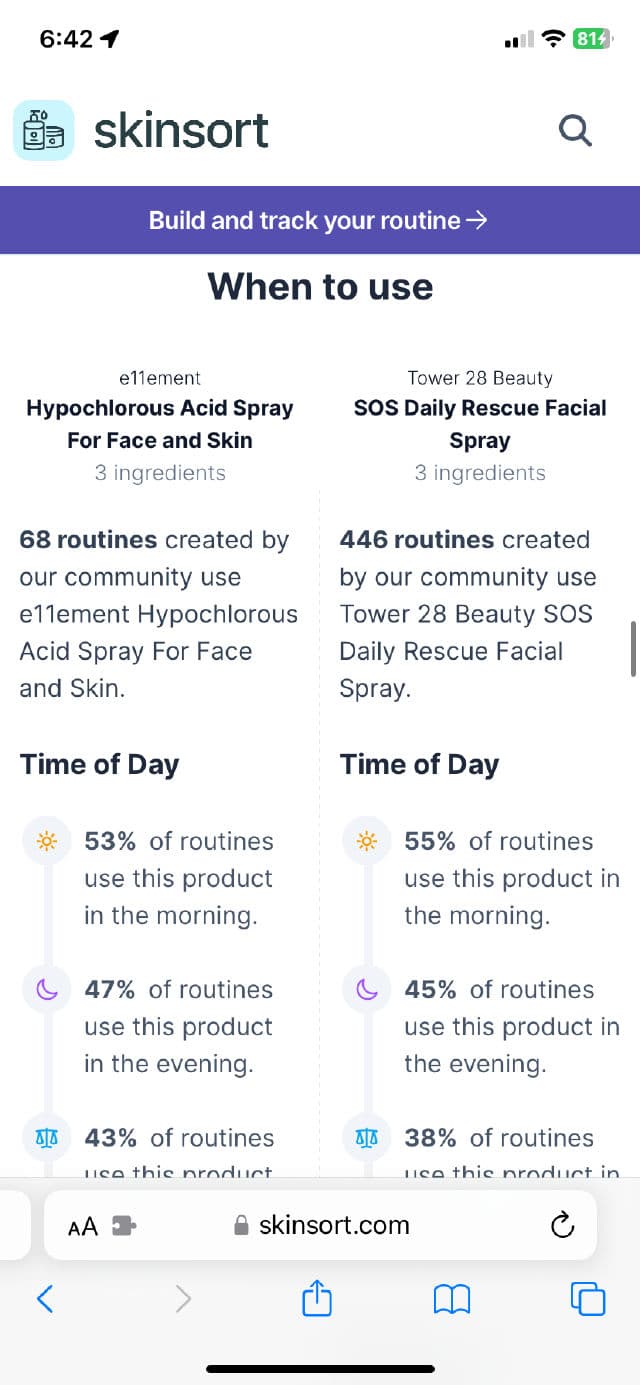Tap the extensions puzzle piece icon
This screenshot has height=1385, width=640.
124,1226
